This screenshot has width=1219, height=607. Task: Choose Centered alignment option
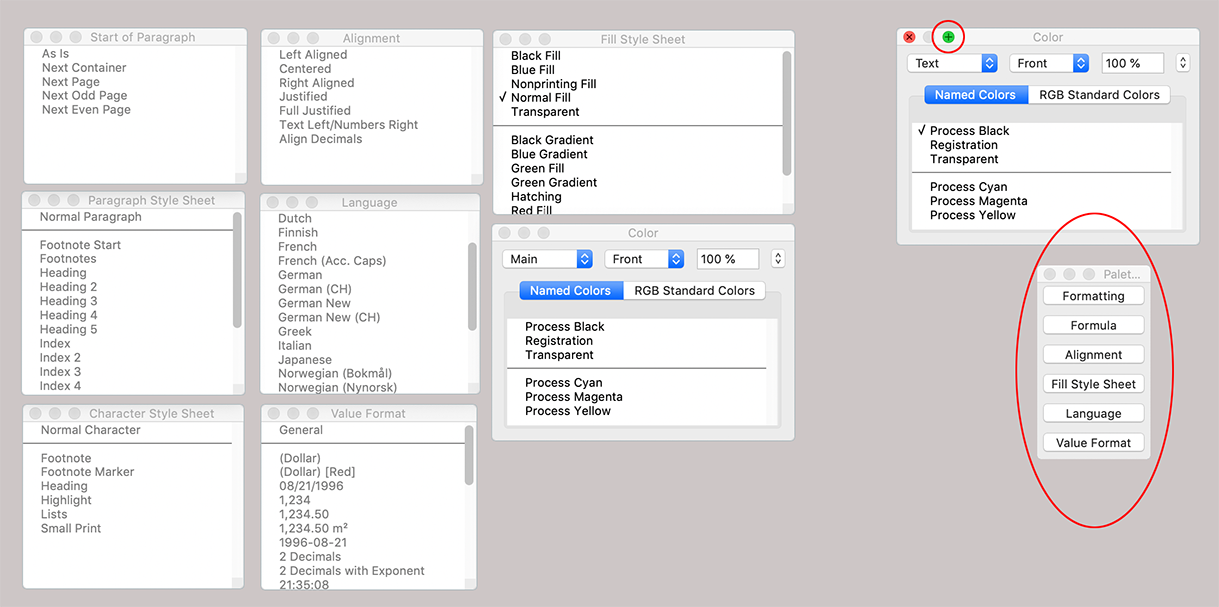pos(305,69)
